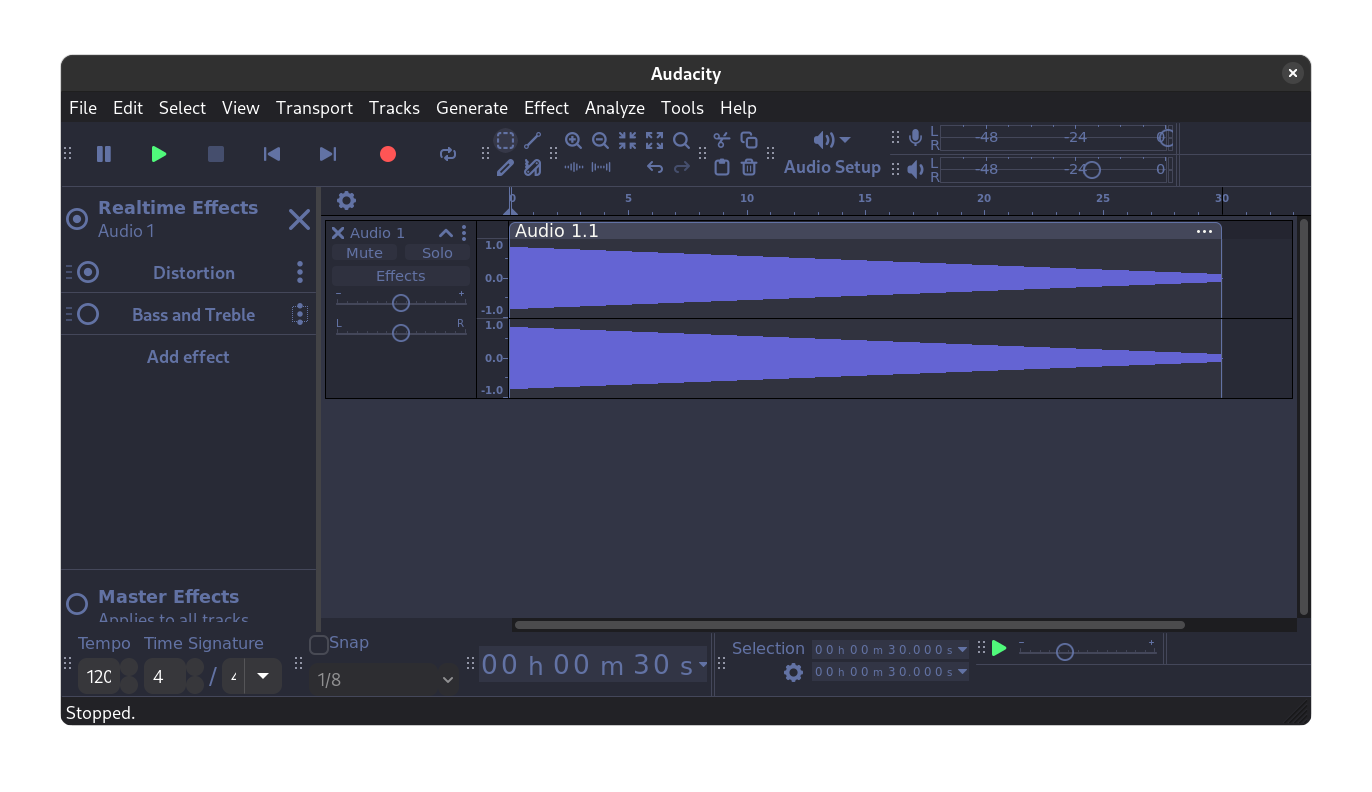Silence audio selection icon

click(x=600, y=168)
